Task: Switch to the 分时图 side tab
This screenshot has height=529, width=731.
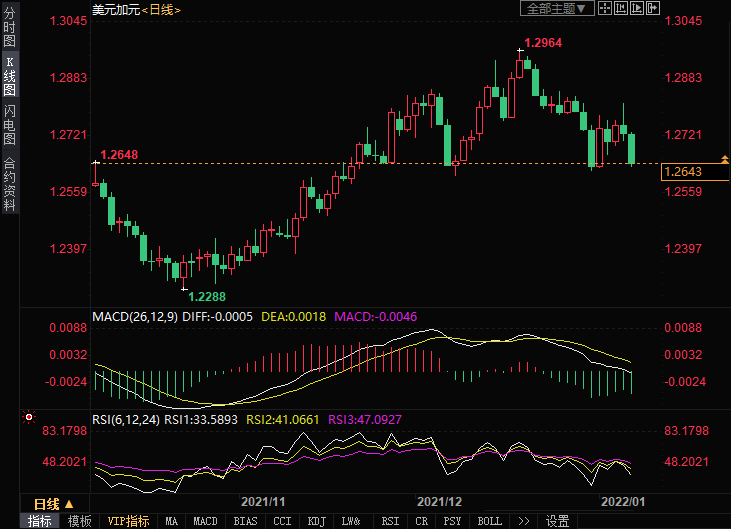Action: 9,28
